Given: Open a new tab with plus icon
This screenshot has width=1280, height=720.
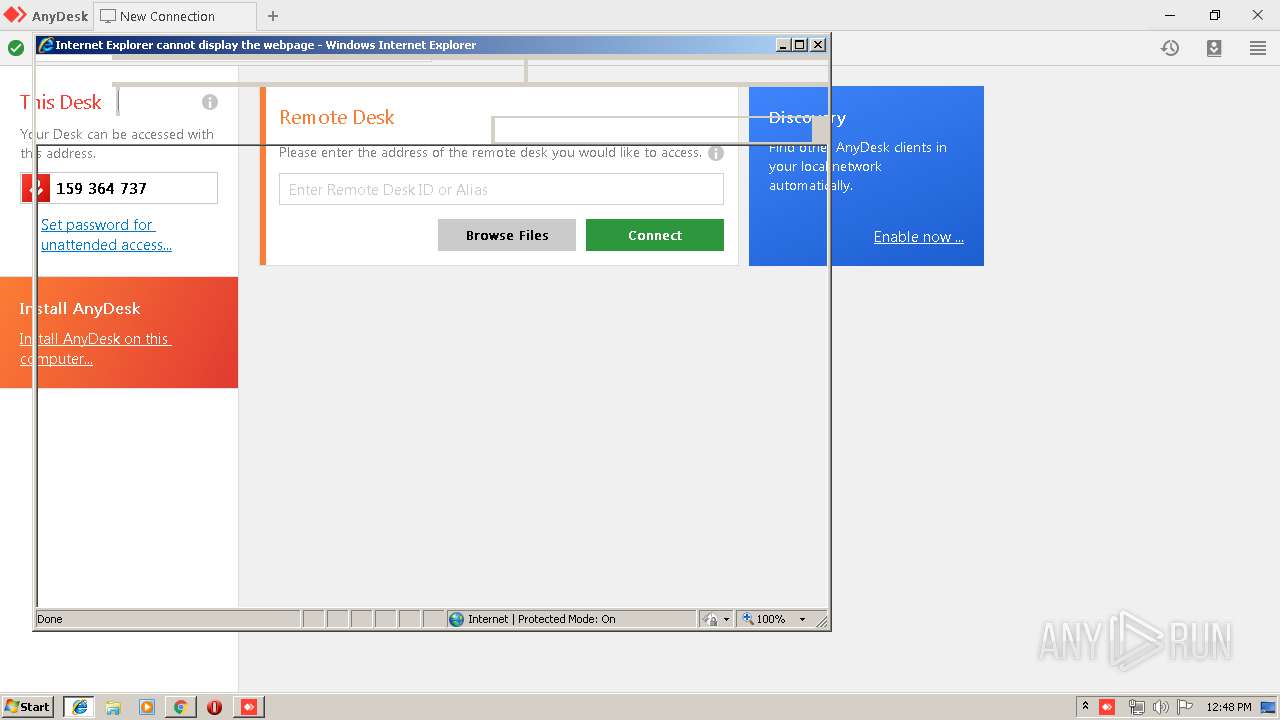Looking at the screenshot, I should pos(273,16).
